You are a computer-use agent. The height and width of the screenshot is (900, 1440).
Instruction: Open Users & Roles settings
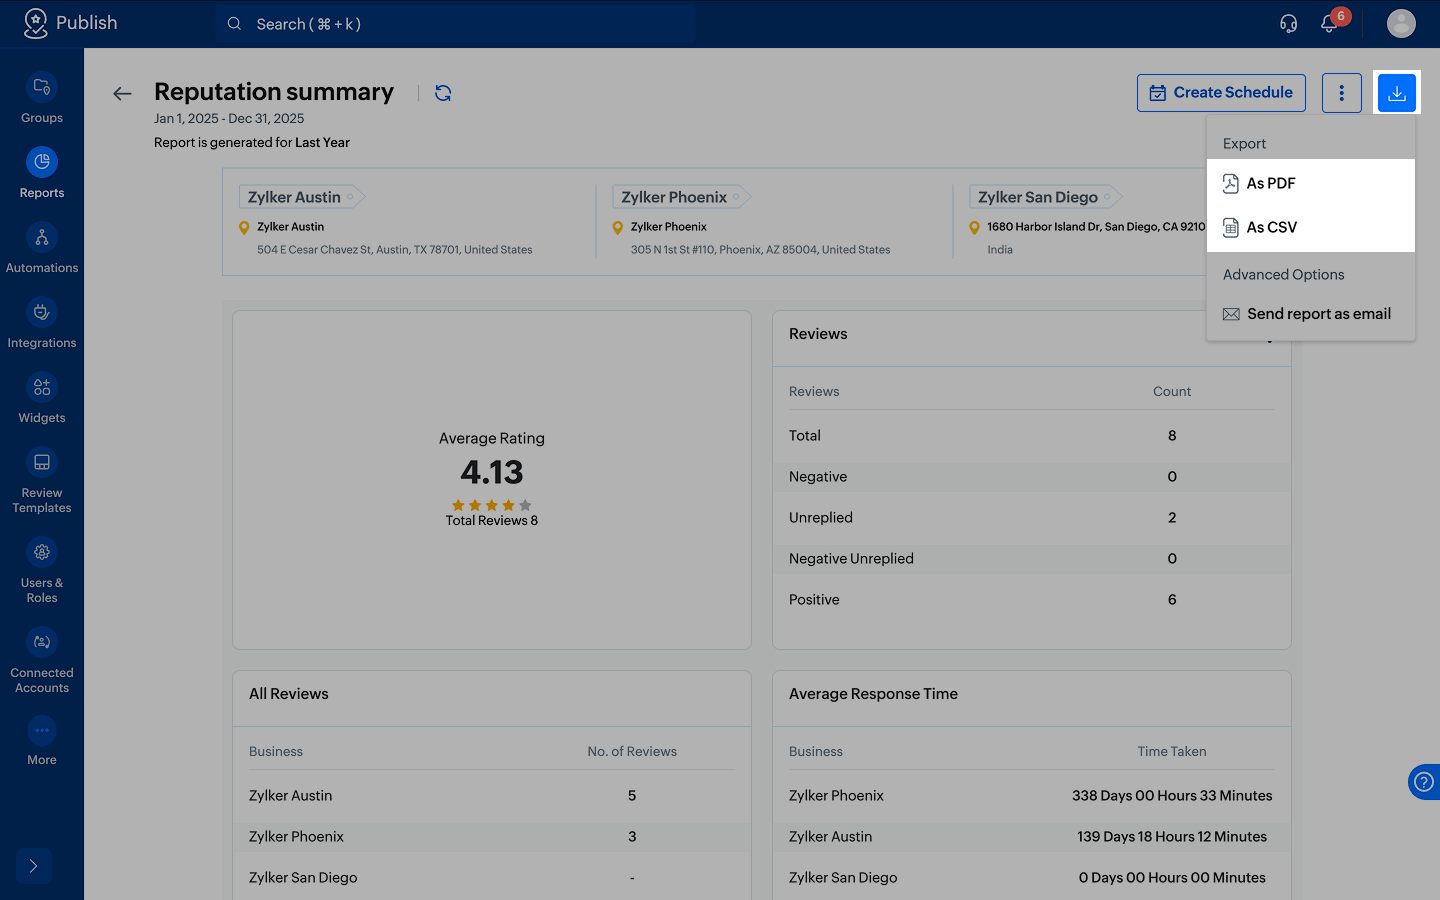pyautogui.click(x=42, y=571)
